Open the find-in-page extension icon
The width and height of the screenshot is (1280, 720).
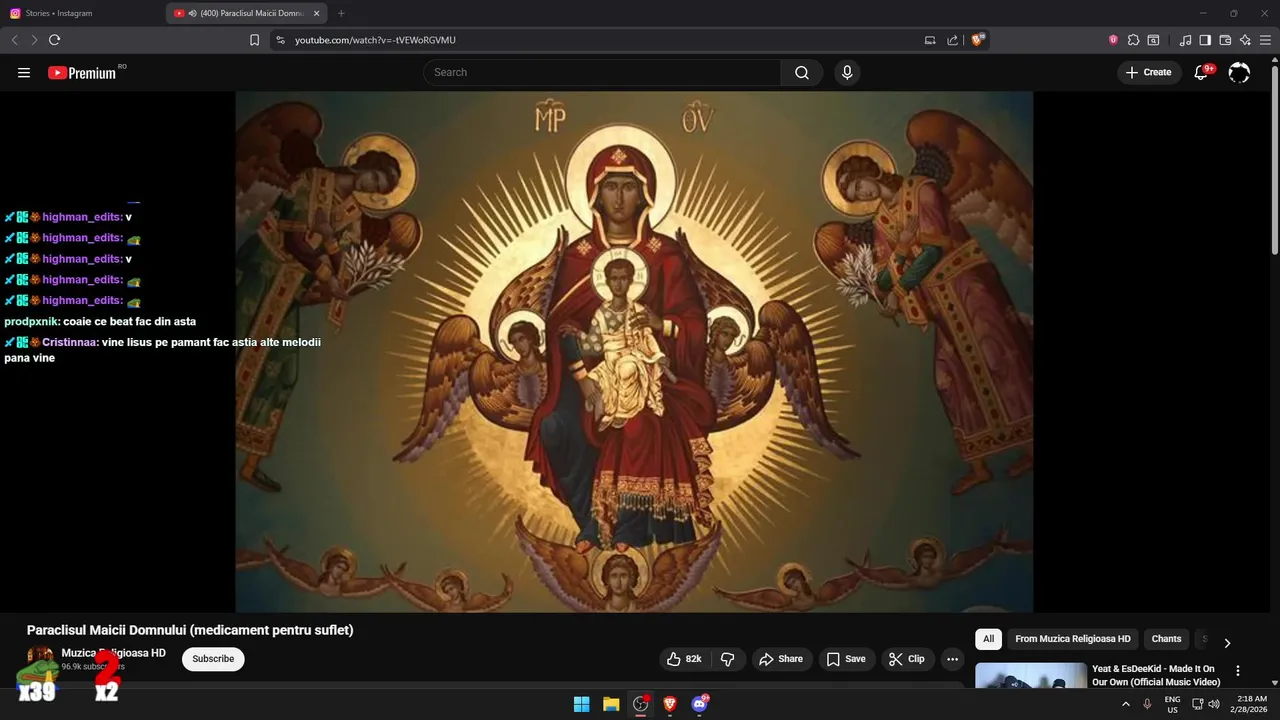pyautogui.click(x=1153, y=40)
